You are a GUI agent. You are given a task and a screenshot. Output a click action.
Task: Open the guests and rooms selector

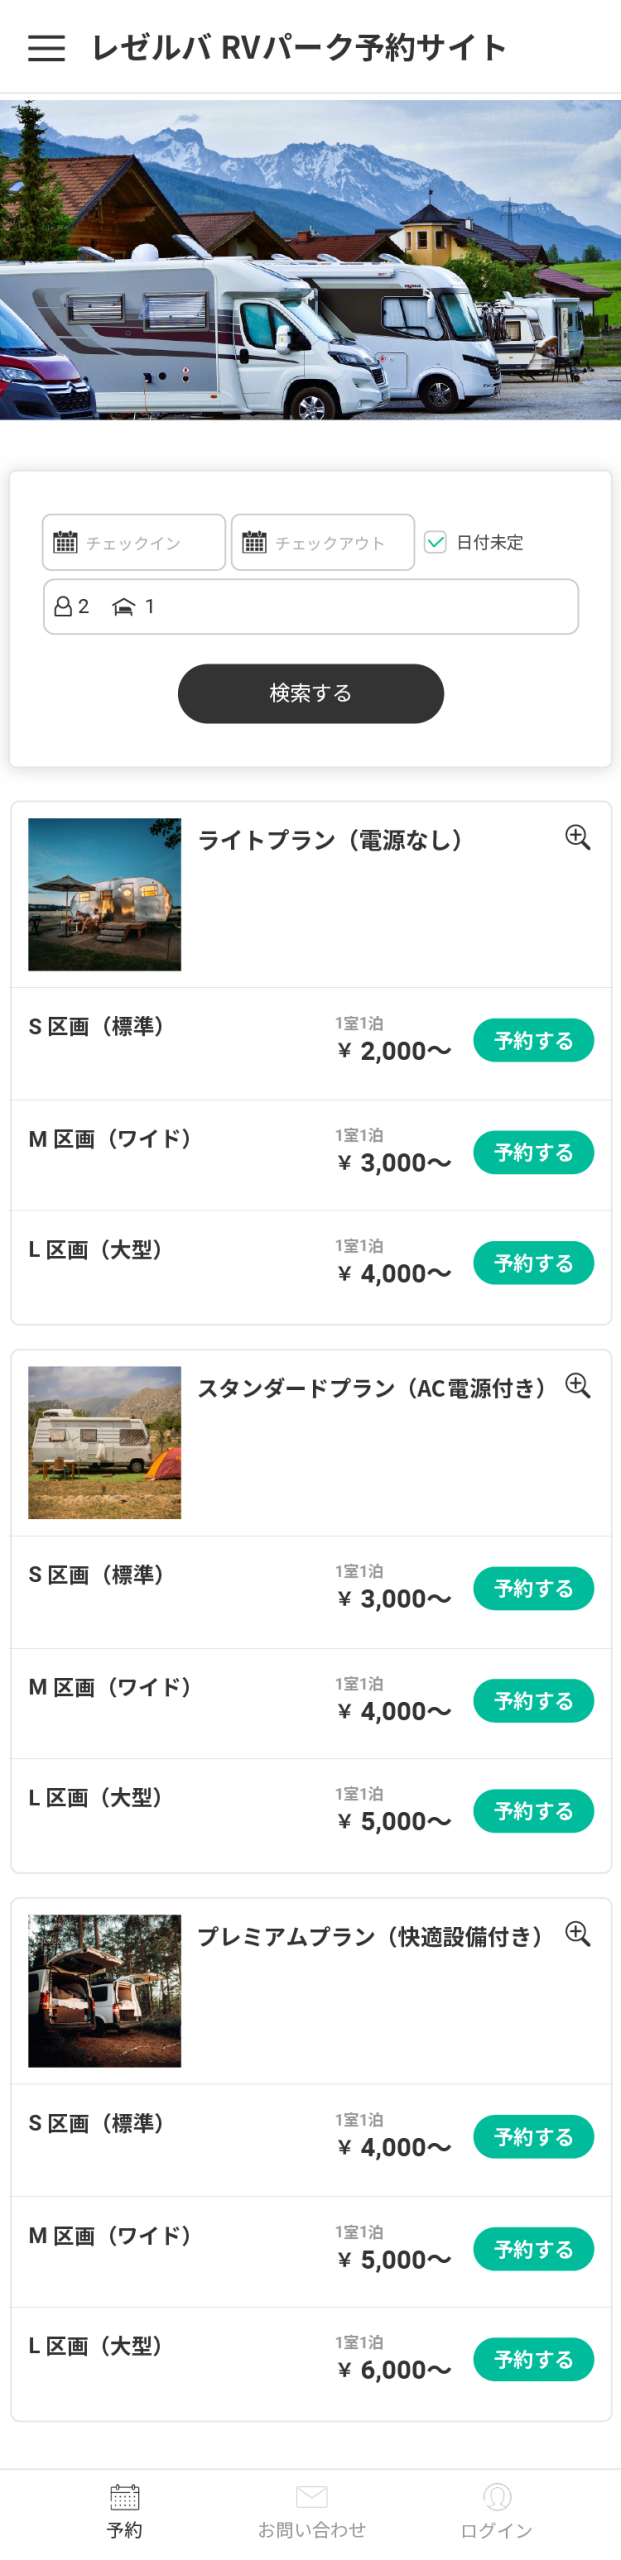310,606
